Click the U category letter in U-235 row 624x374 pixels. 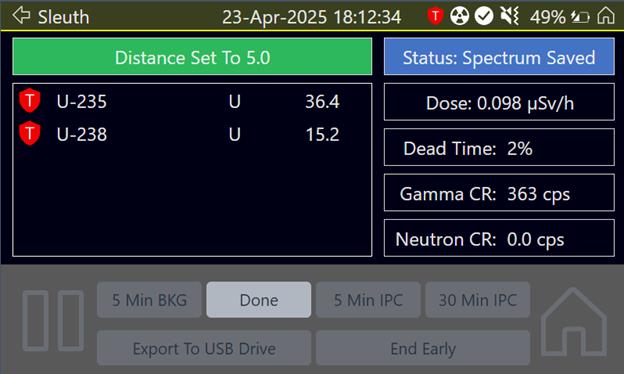tap(234, 101)
